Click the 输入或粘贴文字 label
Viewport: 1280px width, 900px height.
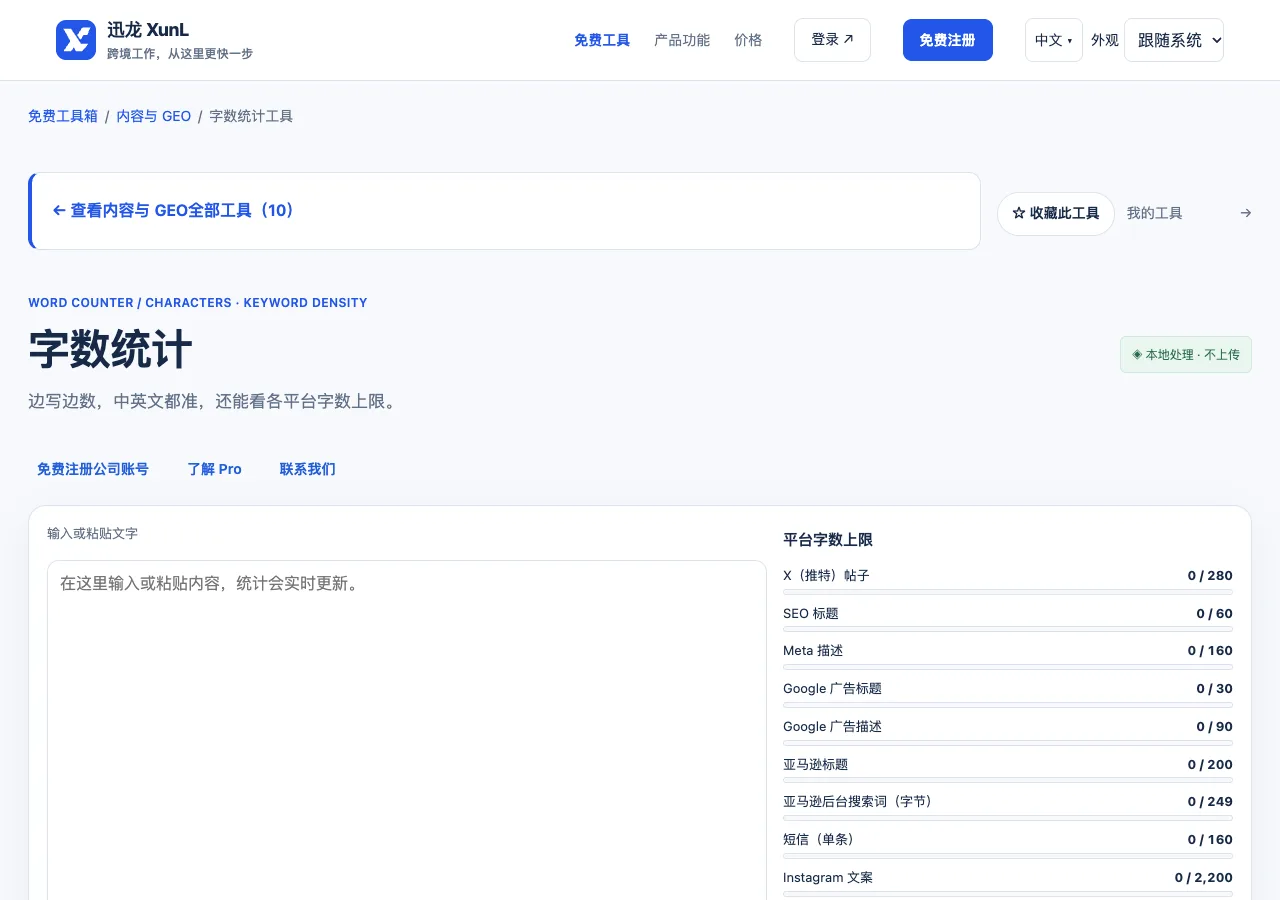pos(92,534)
